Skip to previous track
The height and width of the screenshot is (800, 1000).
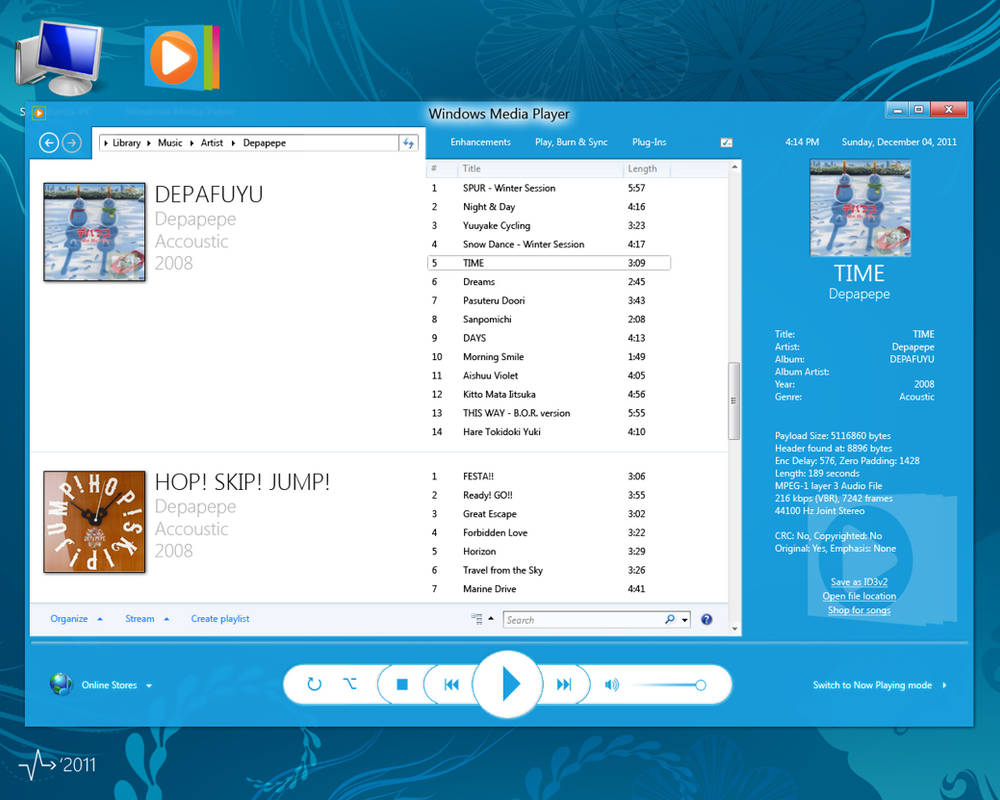[x=452, y=685]
